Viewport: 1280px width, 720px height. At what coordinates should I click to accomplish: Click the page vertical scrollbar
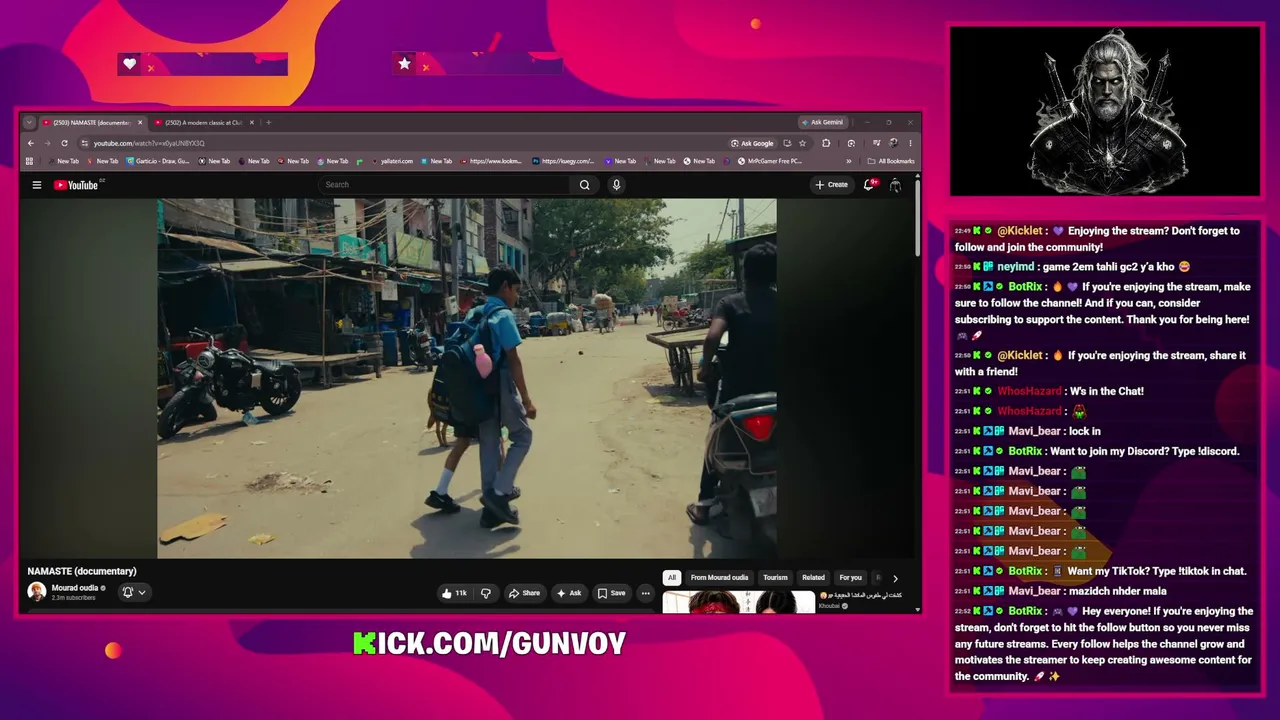pos(917,220)
